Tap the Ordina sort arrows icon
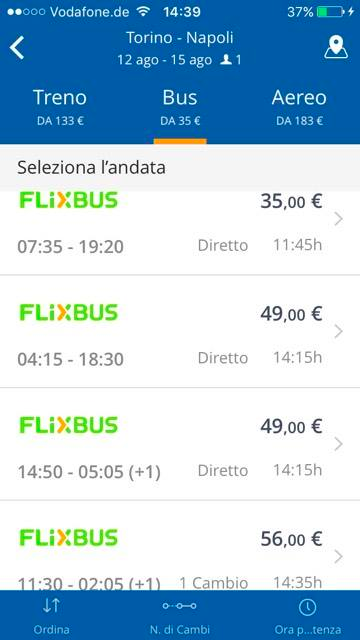This screenshot has height=640, width=360. [x=51, y=606]
